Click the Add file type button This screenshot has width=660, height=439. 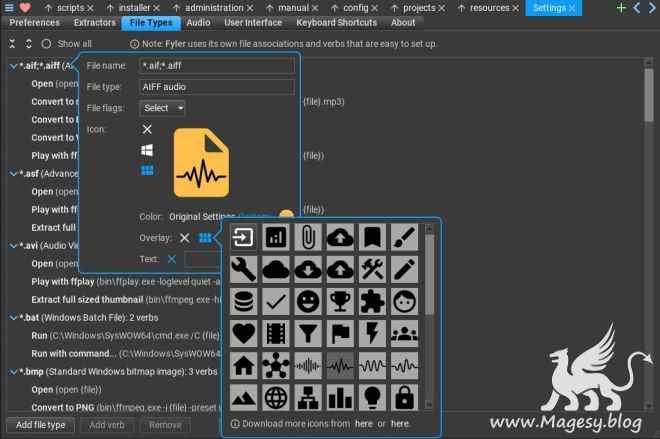tap(40, 425)
